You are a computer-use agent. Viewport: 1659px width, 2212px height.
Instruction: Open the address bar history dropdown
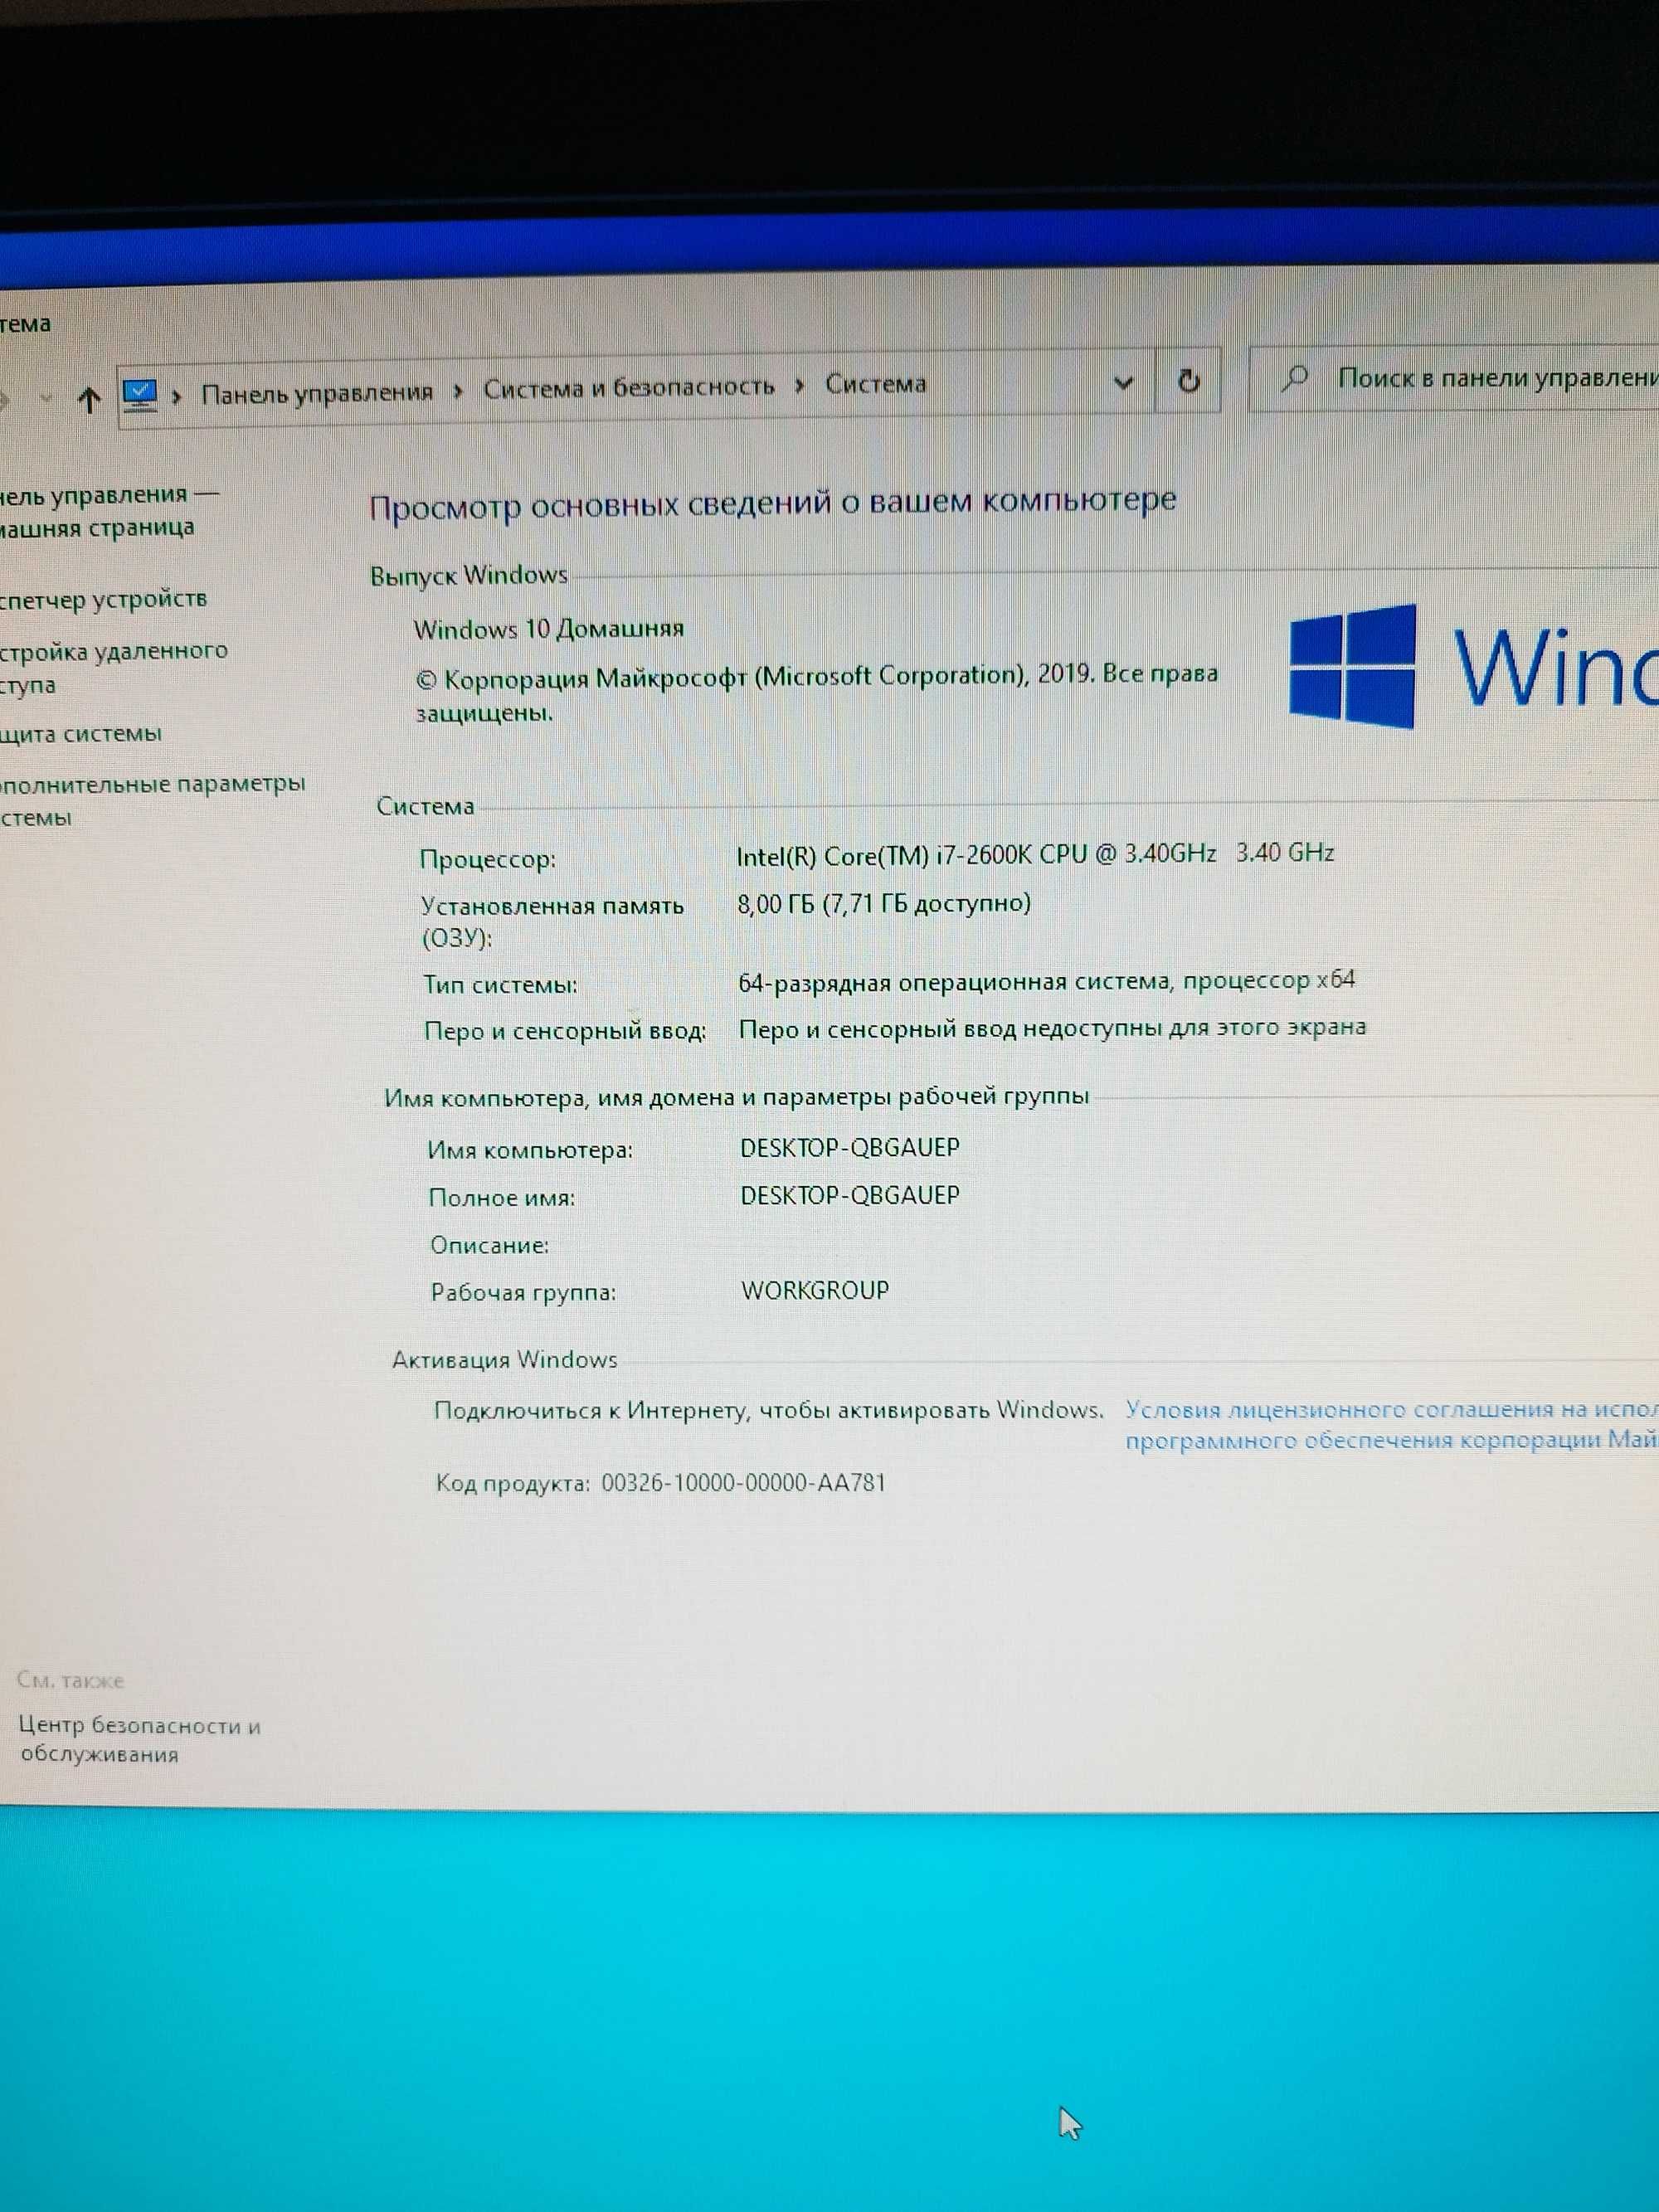[1123, 382]
